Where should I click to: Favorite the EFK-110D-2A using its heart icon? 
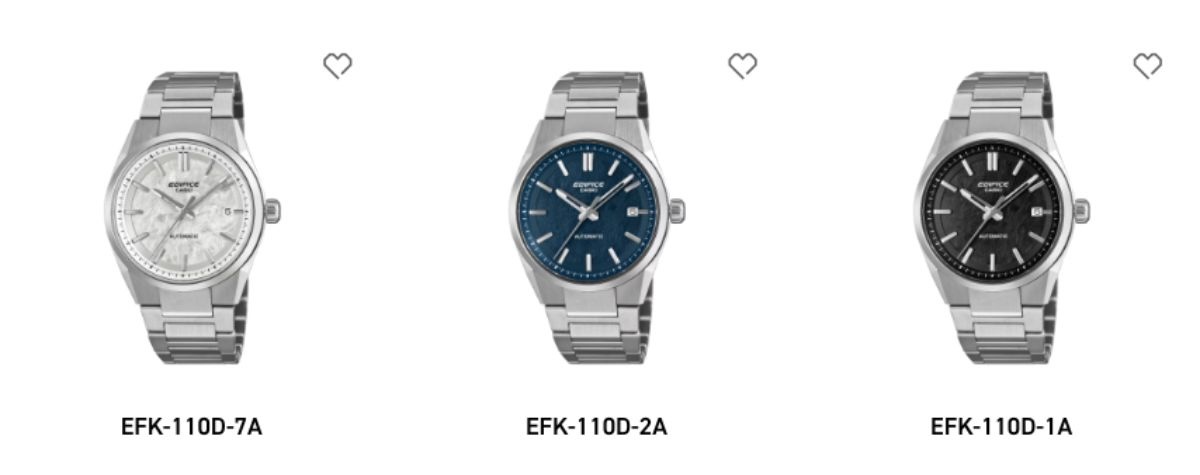point(742,66)
